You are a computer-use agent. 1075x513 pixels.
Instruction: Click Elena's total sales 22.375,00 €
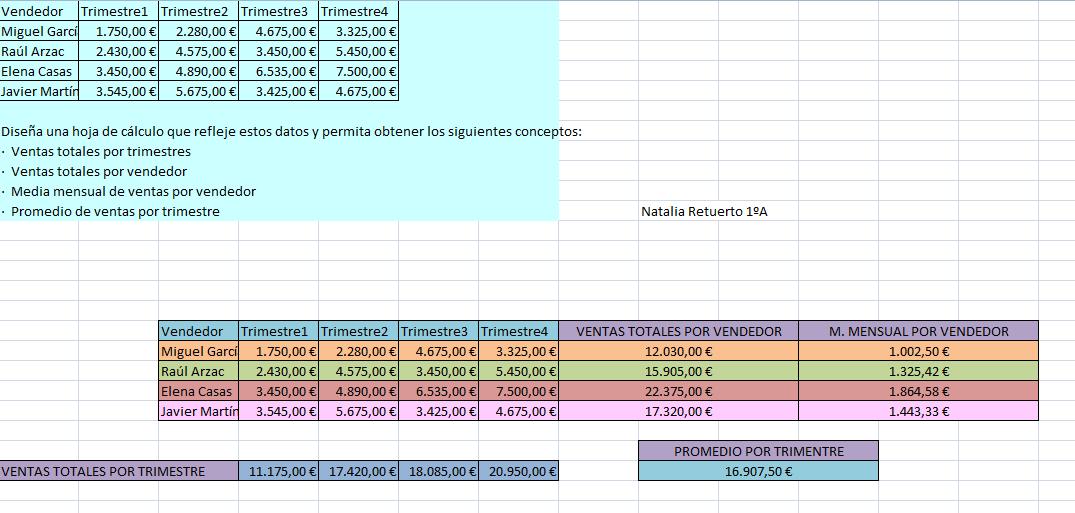coord(679,392)
